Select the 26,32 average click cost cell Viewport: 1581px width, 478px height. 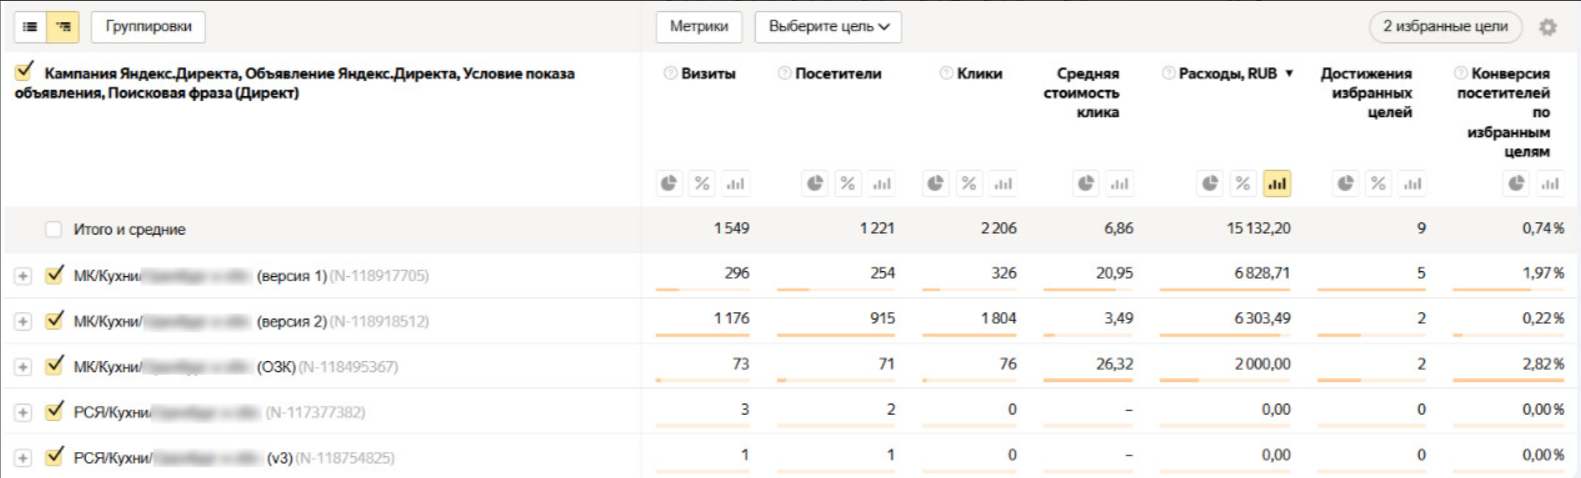[x=1114, y=364]
